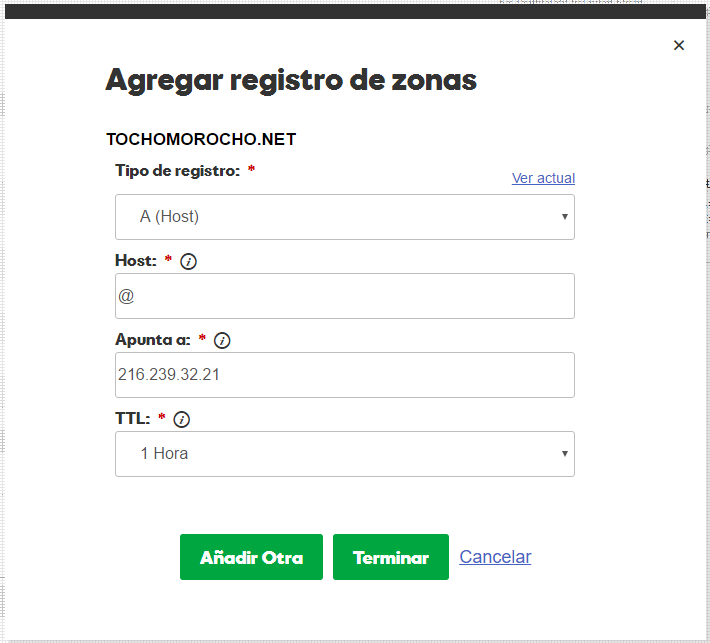This screenshot has height=643, width=710.
Task: Click the Tipo de registro dropdown arrow
Action: pyautogui.click(x=565, y=217)
